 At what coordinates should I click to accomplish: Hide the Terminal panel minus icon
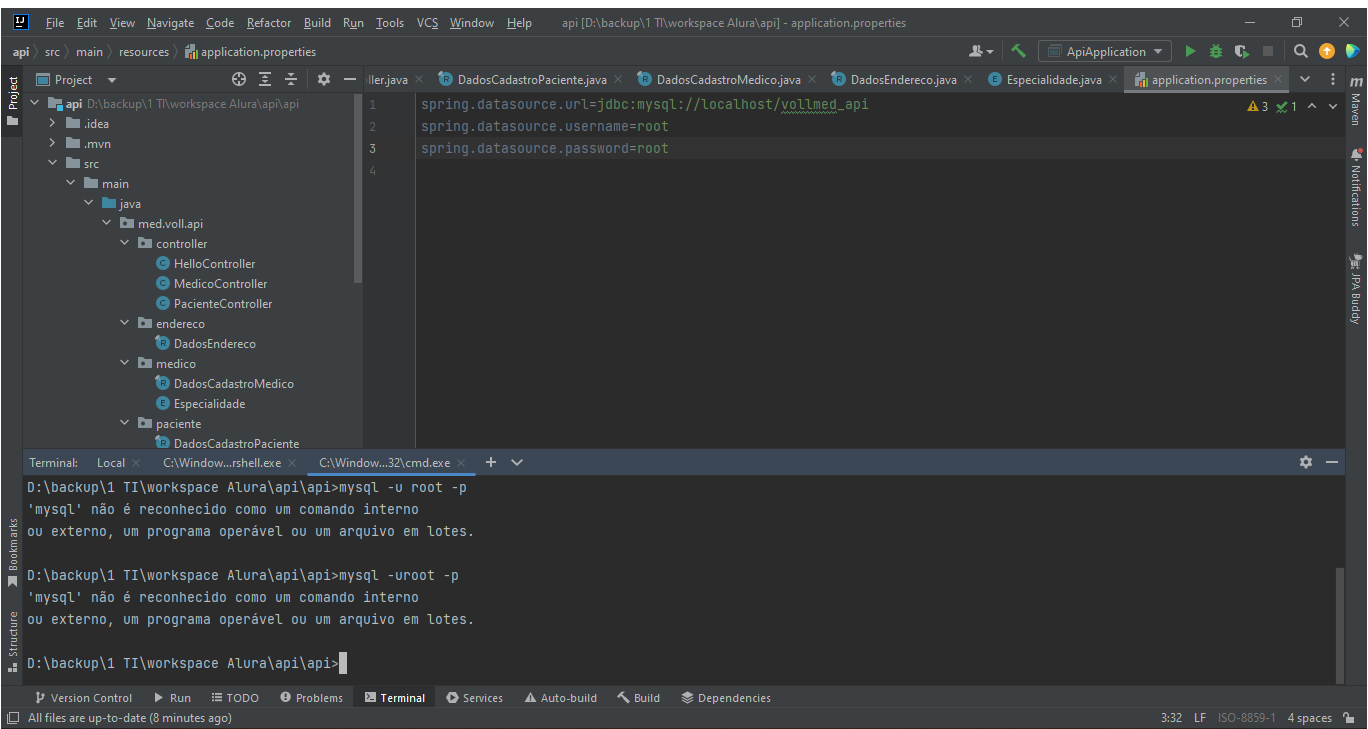pyautogui.click(x=1331, y=462)
